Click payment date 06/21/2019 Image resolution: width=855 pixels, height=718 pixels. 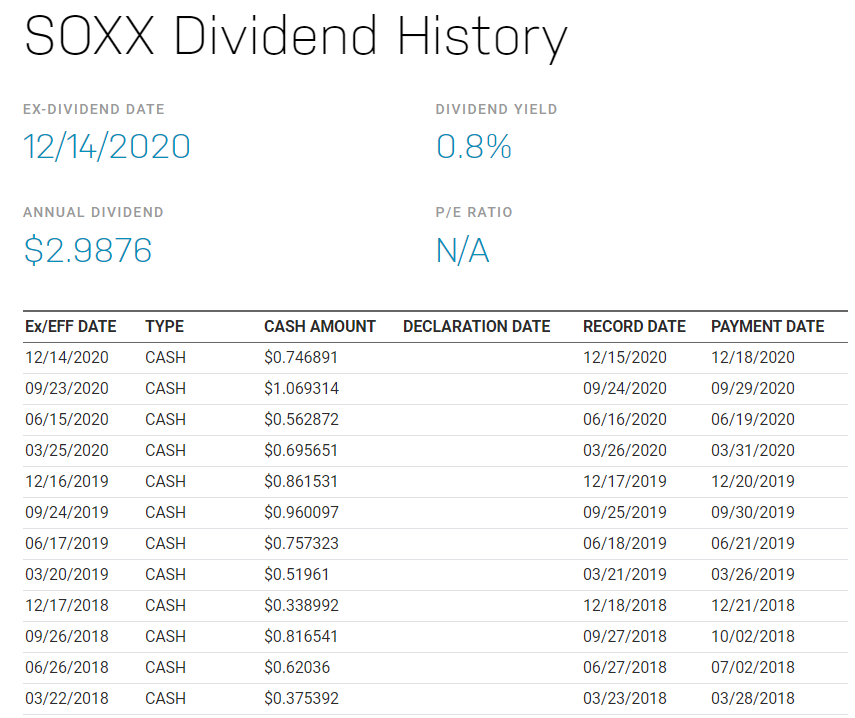pos(753,544)
